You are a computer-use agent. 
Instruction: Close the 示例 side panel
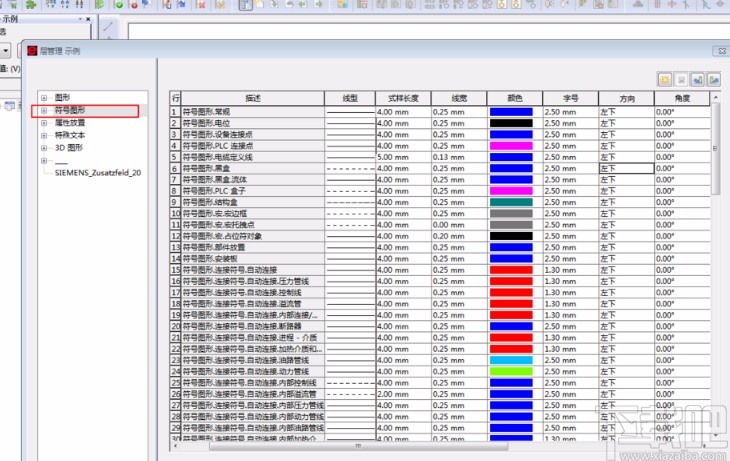[x=88, y=19]
